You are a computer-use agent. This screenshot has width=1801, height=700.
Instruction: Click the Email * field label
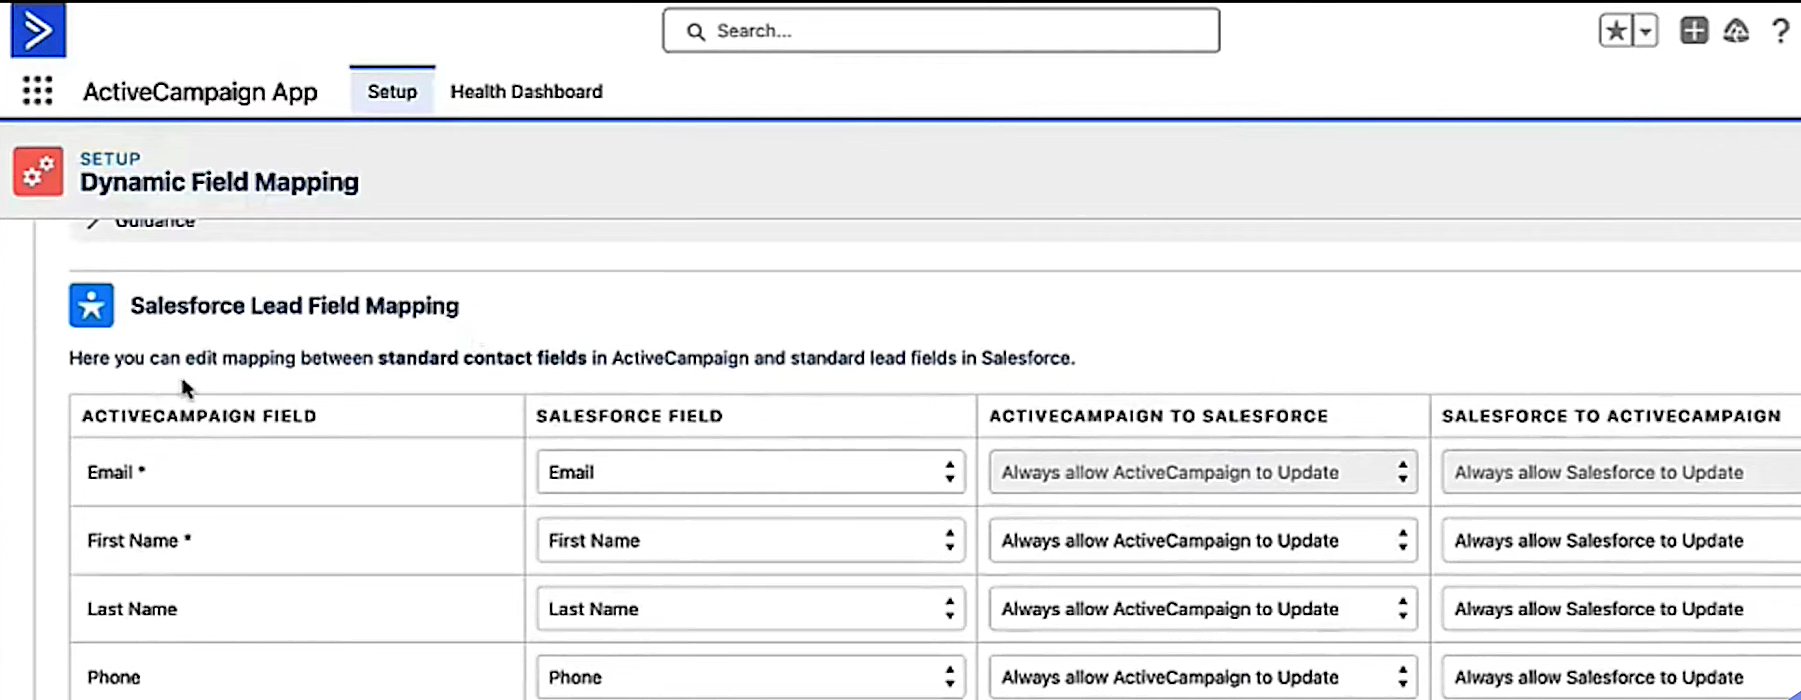click(x=116, y=472)
